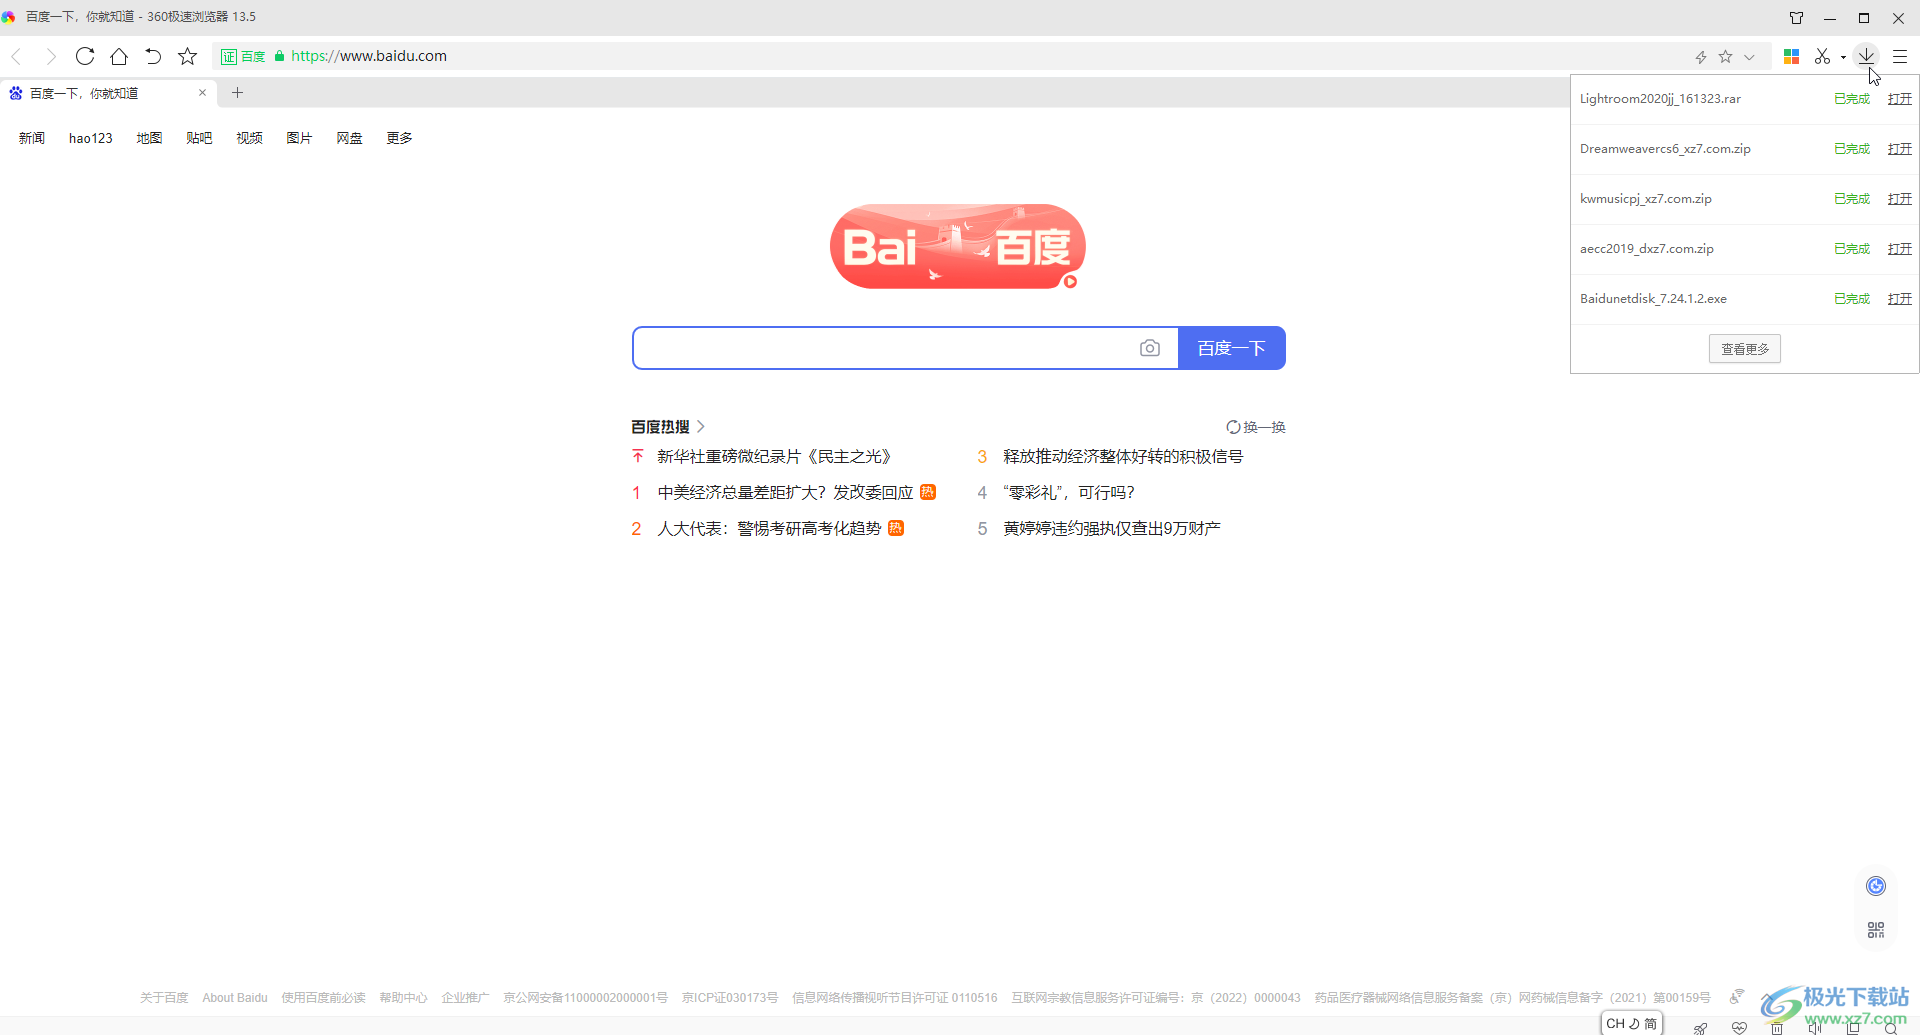
Task: Open 黄婷婷违约强执仅查出9万财产 item
Action: (1112, 529)
